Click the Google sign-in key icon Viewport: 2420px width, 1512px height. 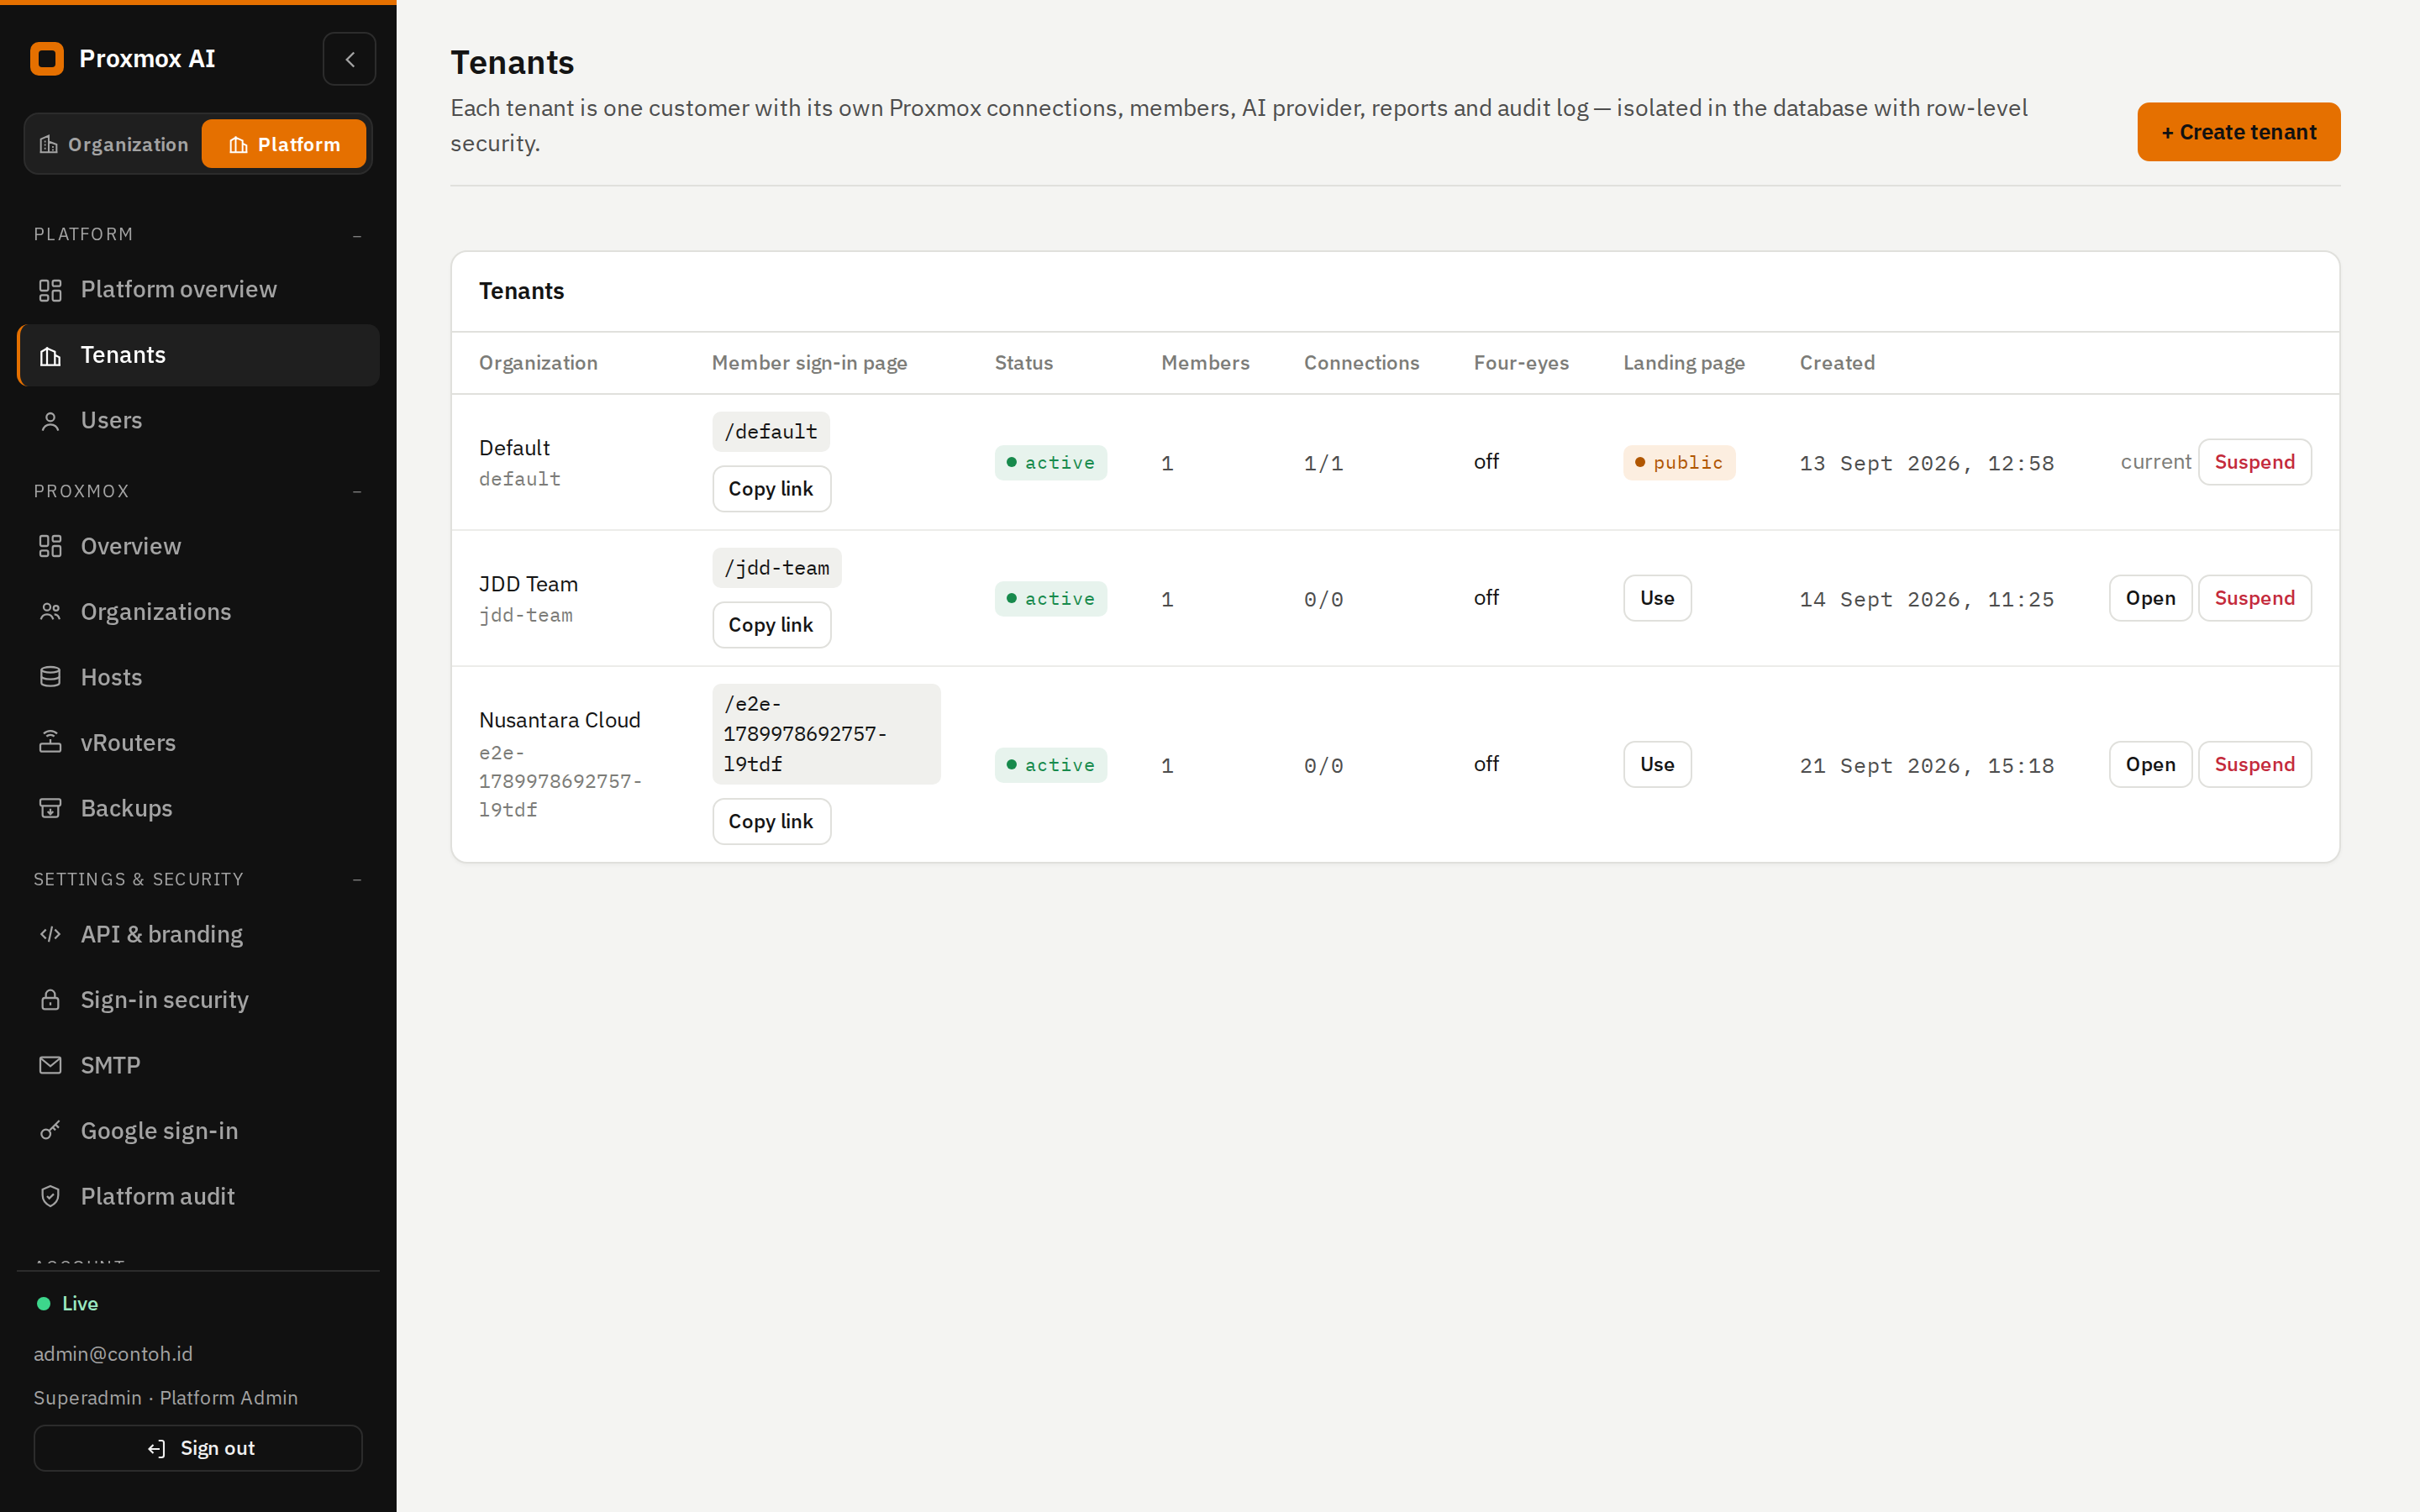(50, 1131)
